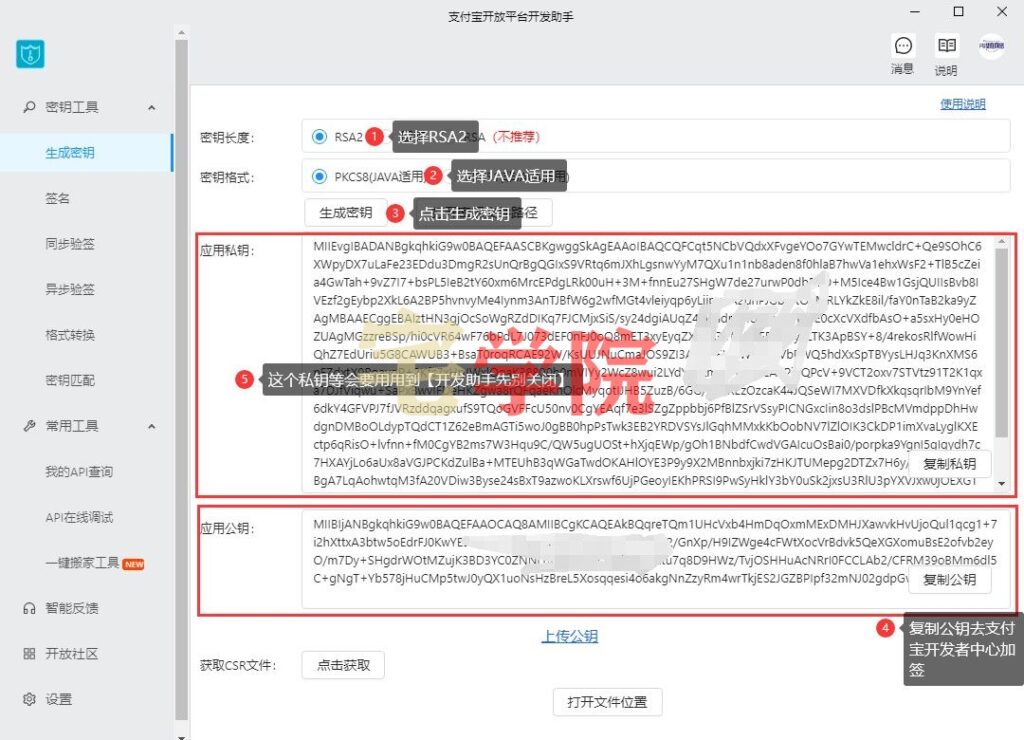Select the RSA2 radio button

(319, 137)
